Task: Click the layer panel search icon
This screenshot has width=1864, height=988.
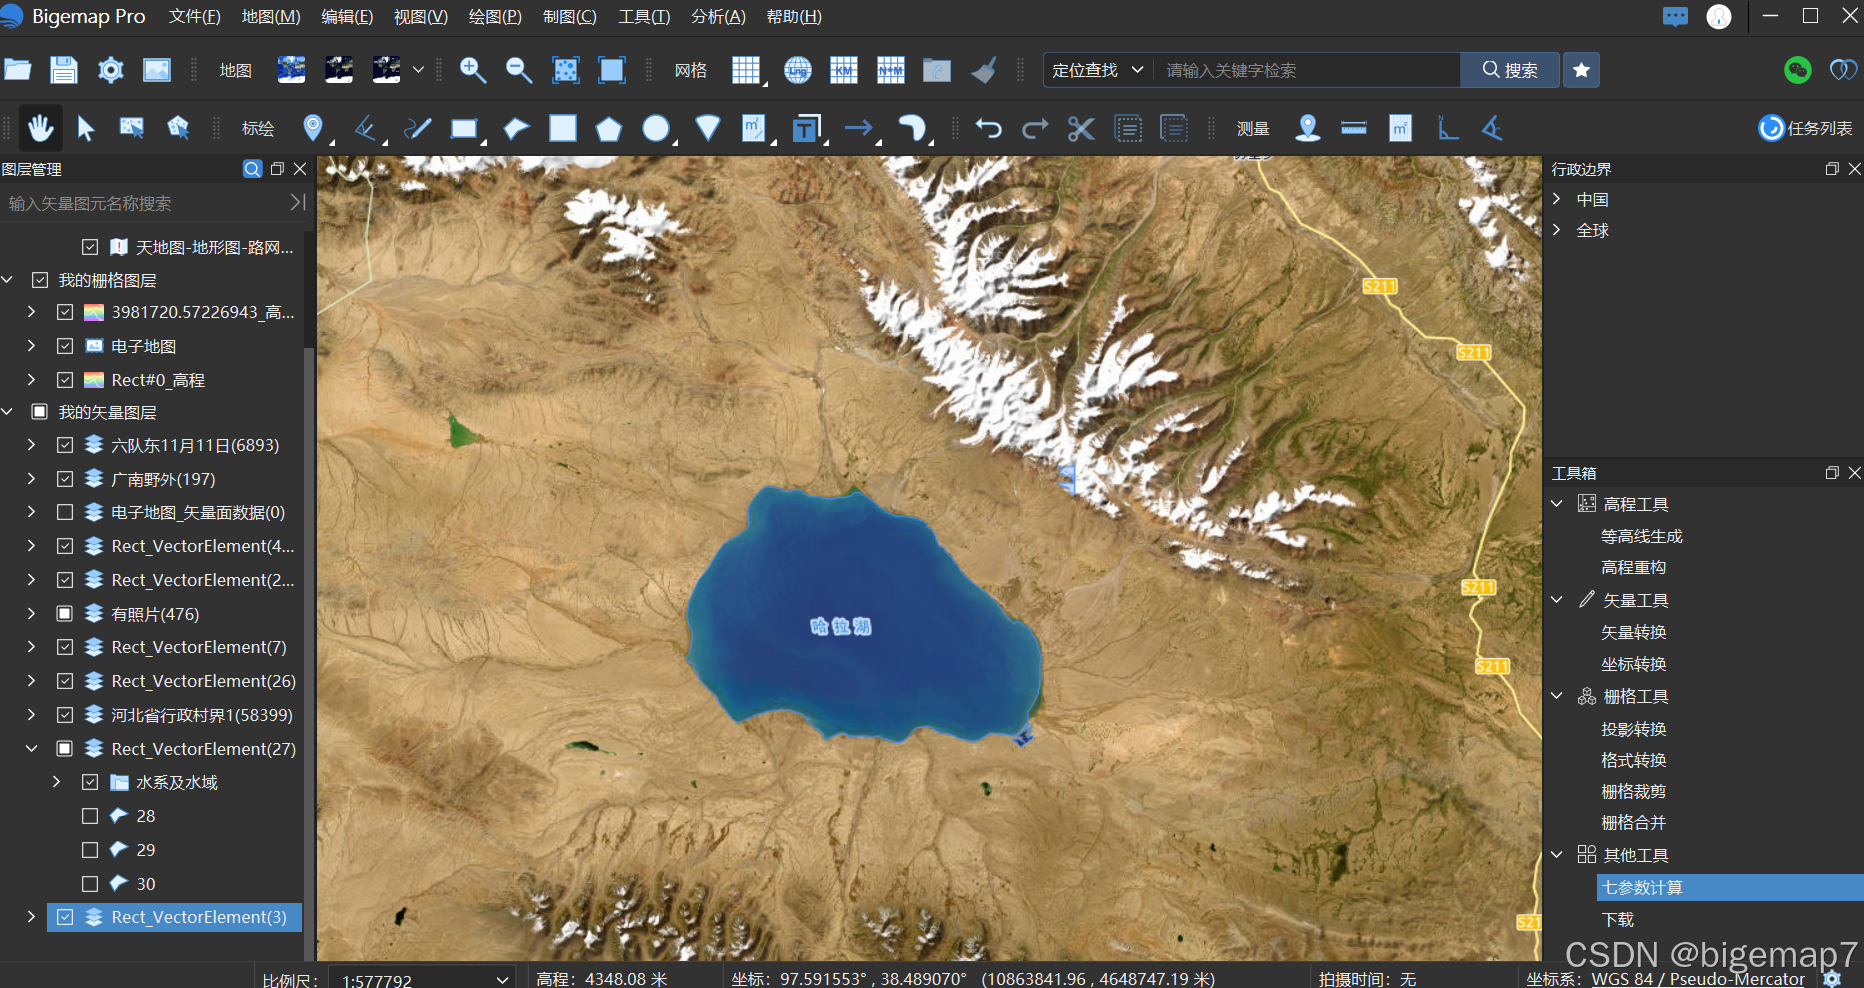Action: point(252,169)
